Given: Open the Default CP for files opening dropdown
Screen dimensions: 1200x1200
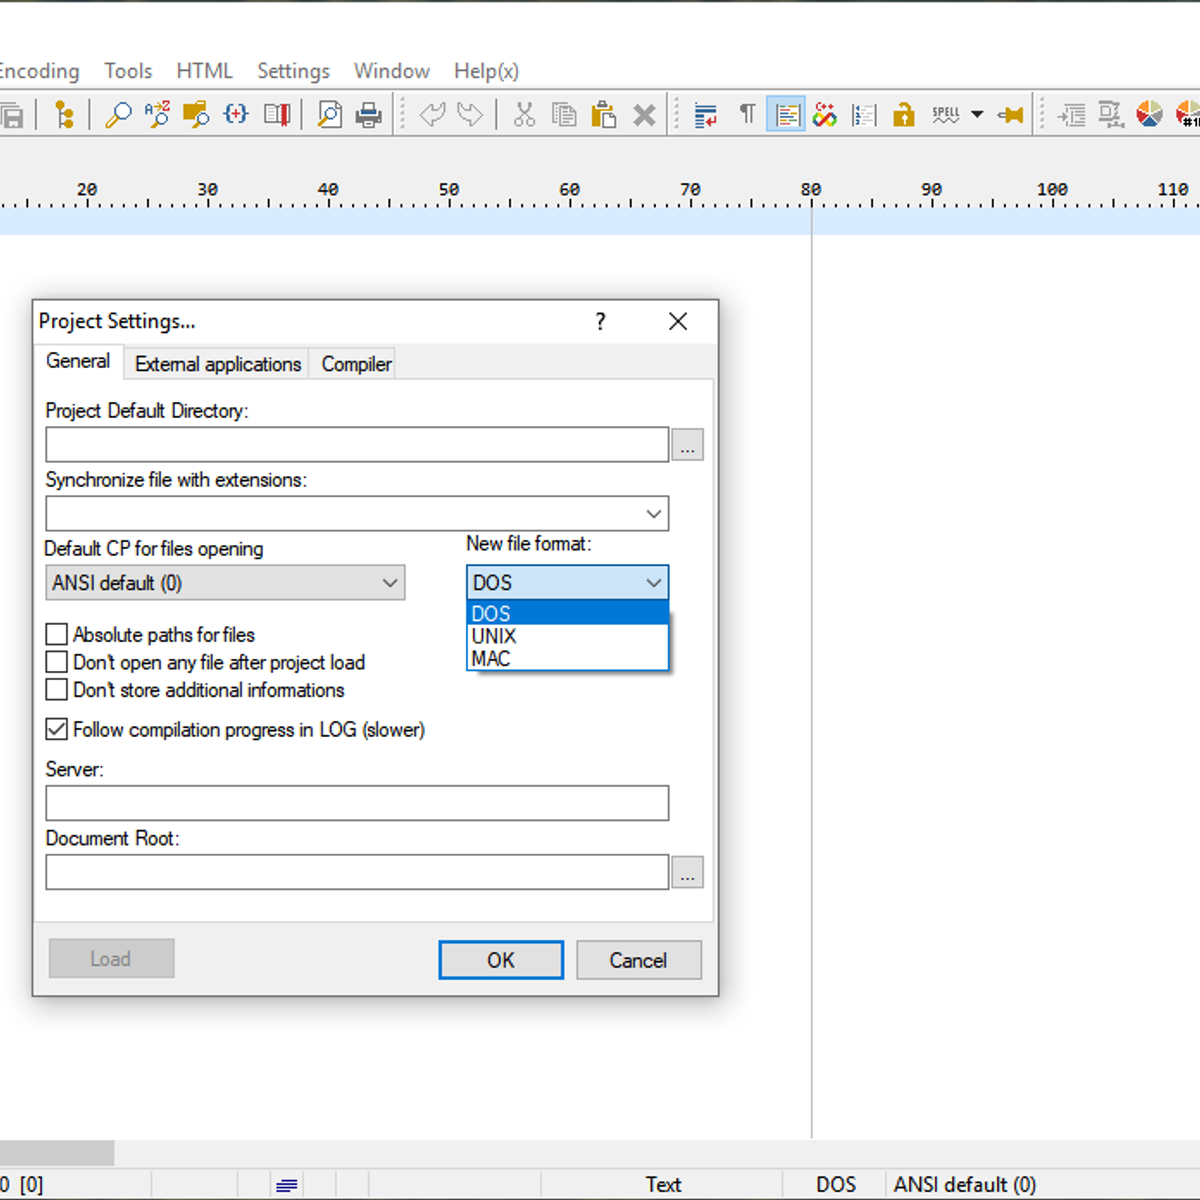Looking at the screenshot, I should tap(391, 582).
